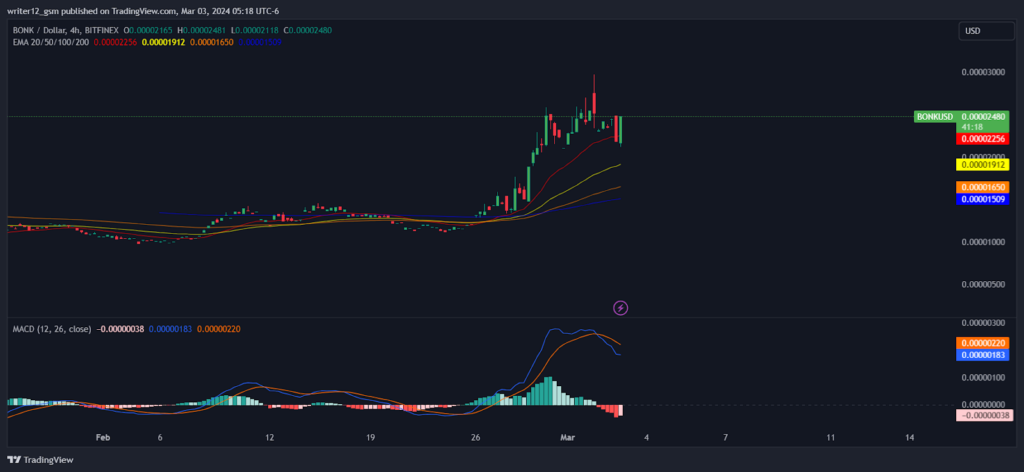
Task: Click the BONKUSD price label
Action: pyautogui.click(x=935, y=116)
